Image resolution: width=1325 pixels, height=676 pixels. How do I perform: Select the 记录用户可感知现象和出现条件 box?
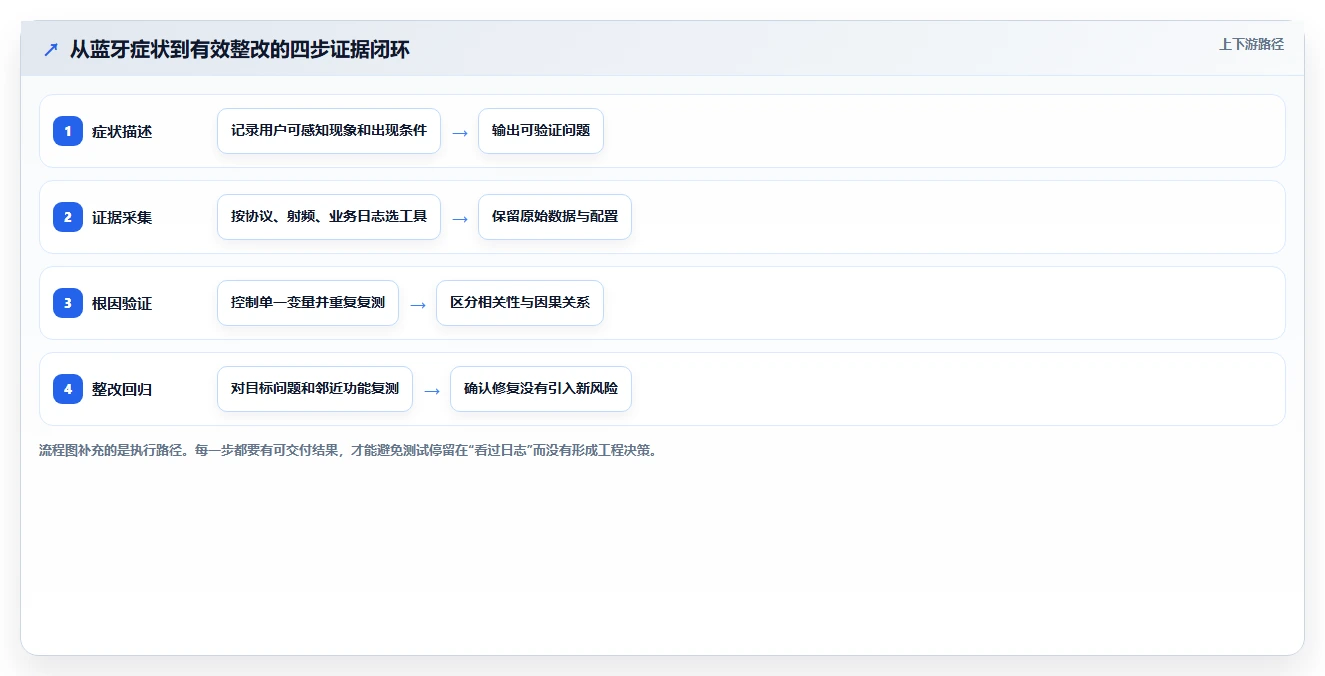[329, 131]
